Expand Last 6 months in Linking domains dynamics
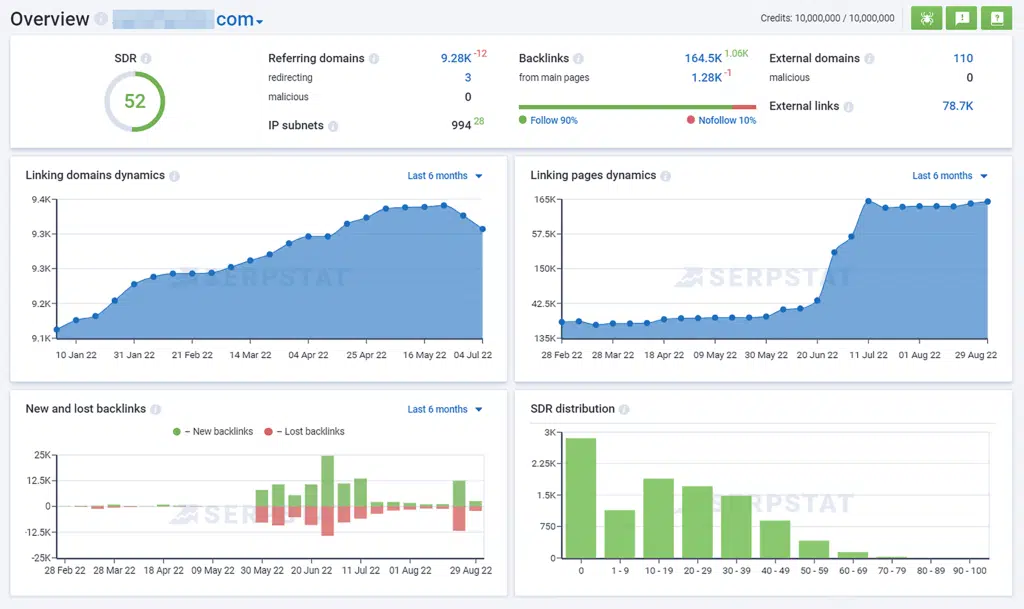 tap(445, 176)
